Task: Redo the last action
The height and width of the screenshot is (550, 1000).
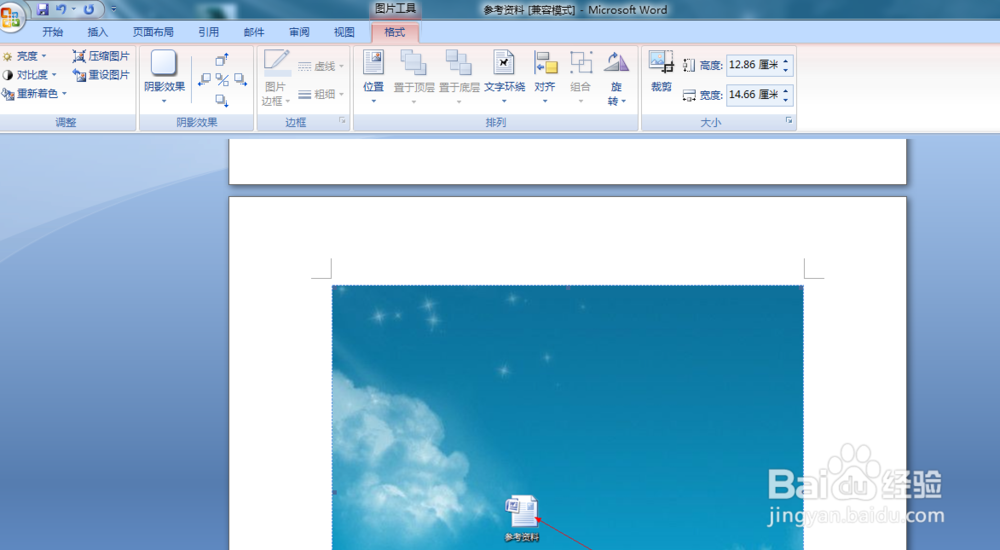Action: (x=89, y=9)
